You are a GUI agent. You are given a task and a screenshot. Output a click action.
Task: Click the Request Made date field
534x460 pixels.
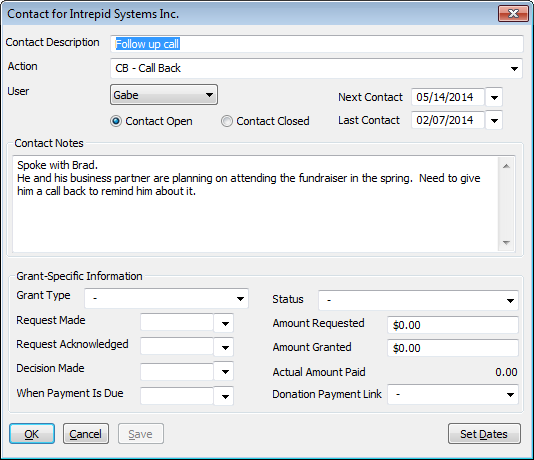[177, 323]
